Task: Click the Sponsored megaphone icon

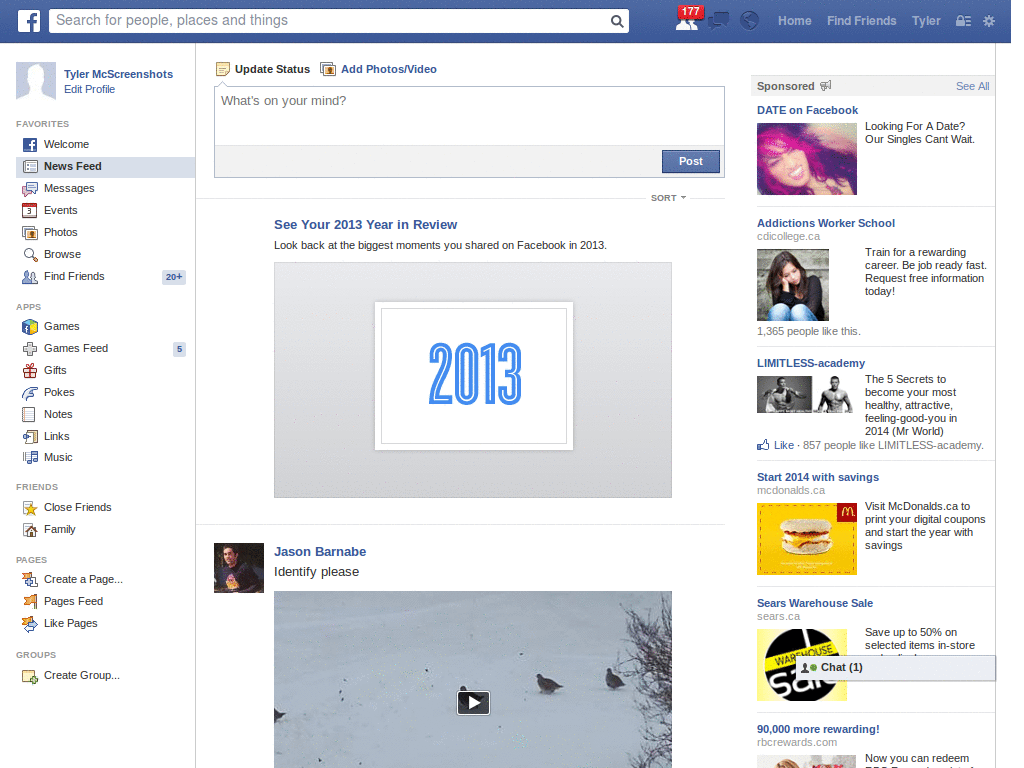Action: tap(825, 86)
